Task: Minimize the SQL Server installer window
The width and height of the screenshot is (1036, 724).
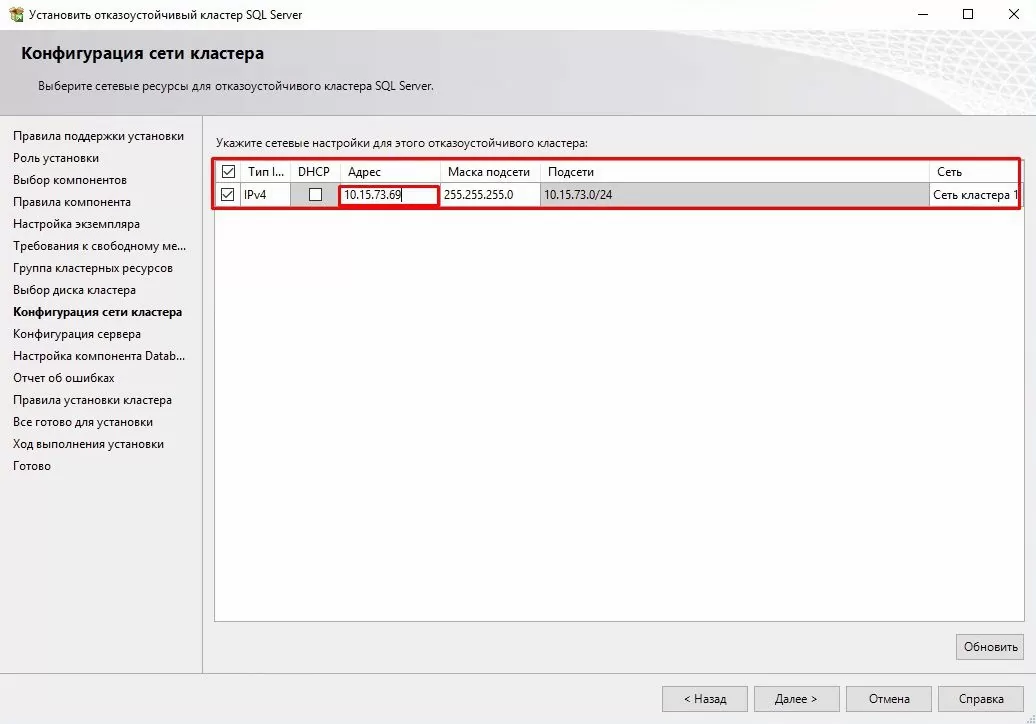Action: click(x=923, y=15)
